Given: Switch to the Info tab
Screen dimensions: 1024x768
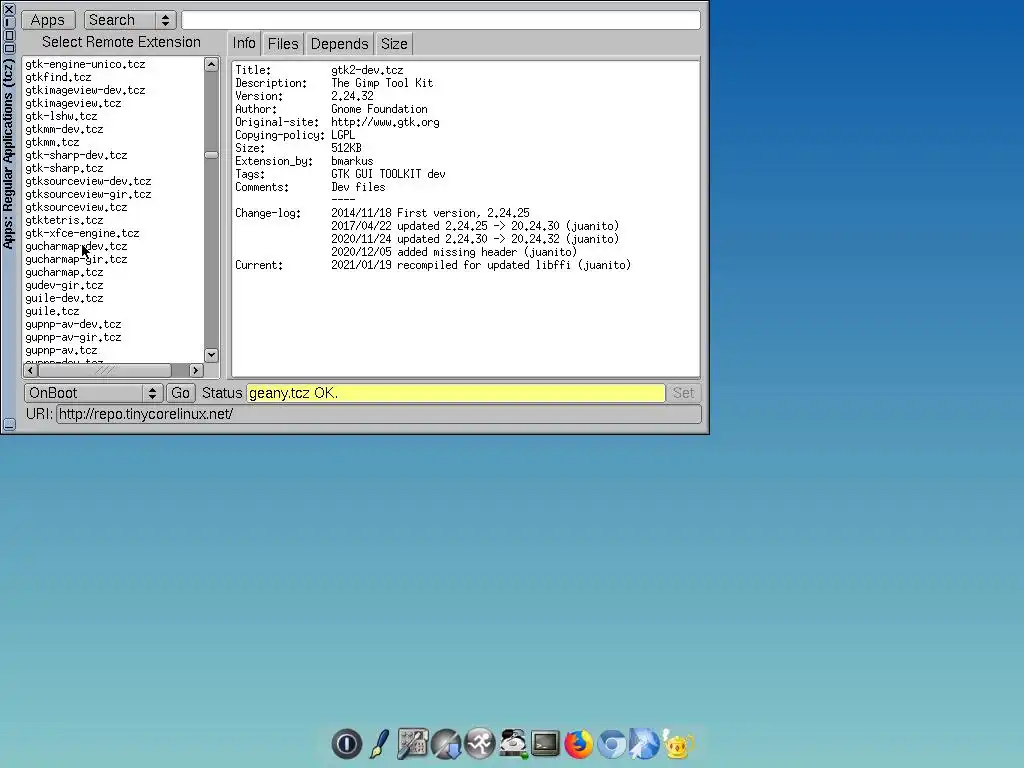Looking at the screenshot, I should (244, 44).
